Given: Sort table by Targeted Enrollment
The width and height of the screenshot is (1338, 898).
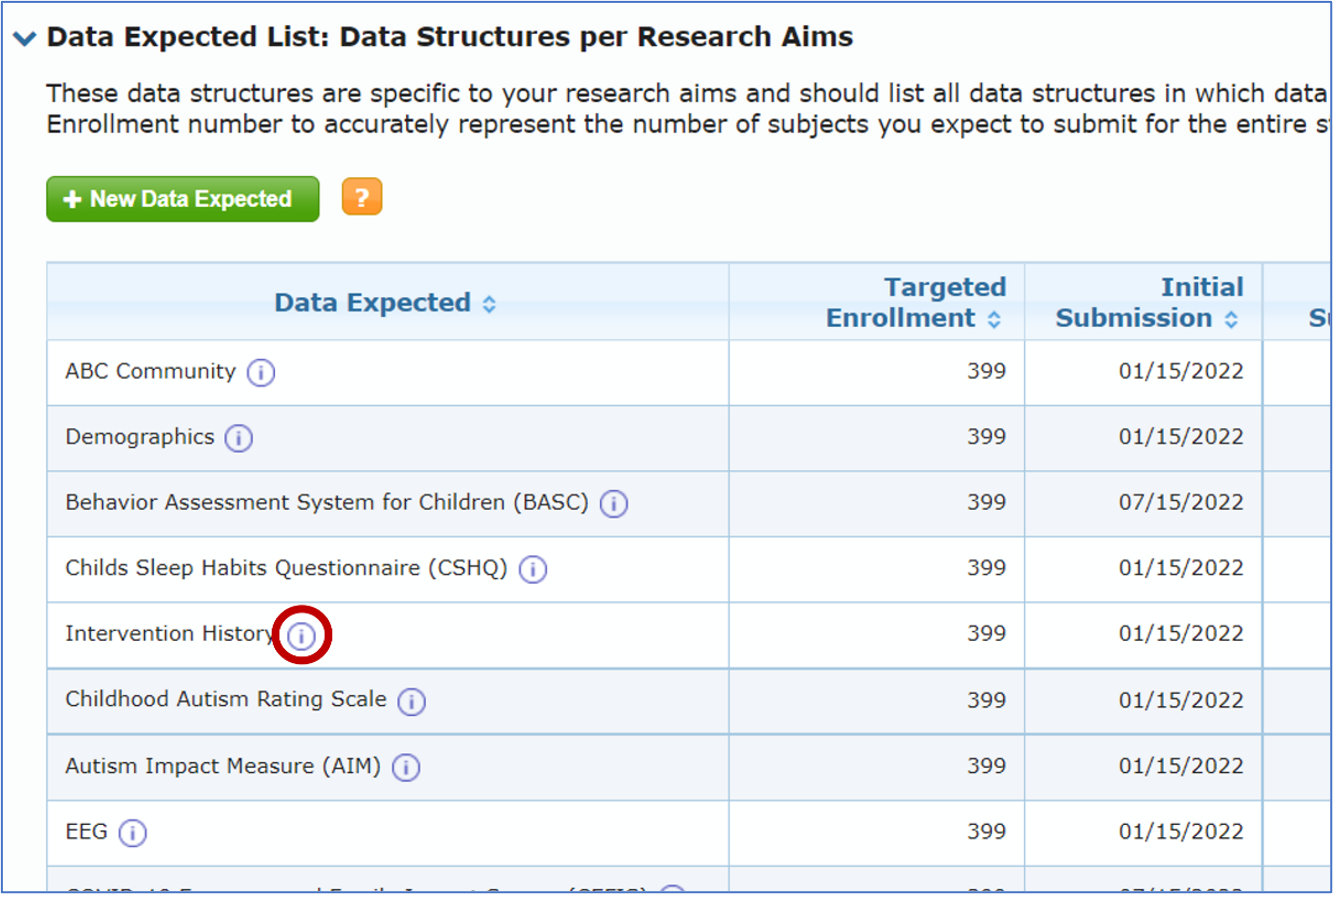Looking at the screenshot, I should (994, 319).
